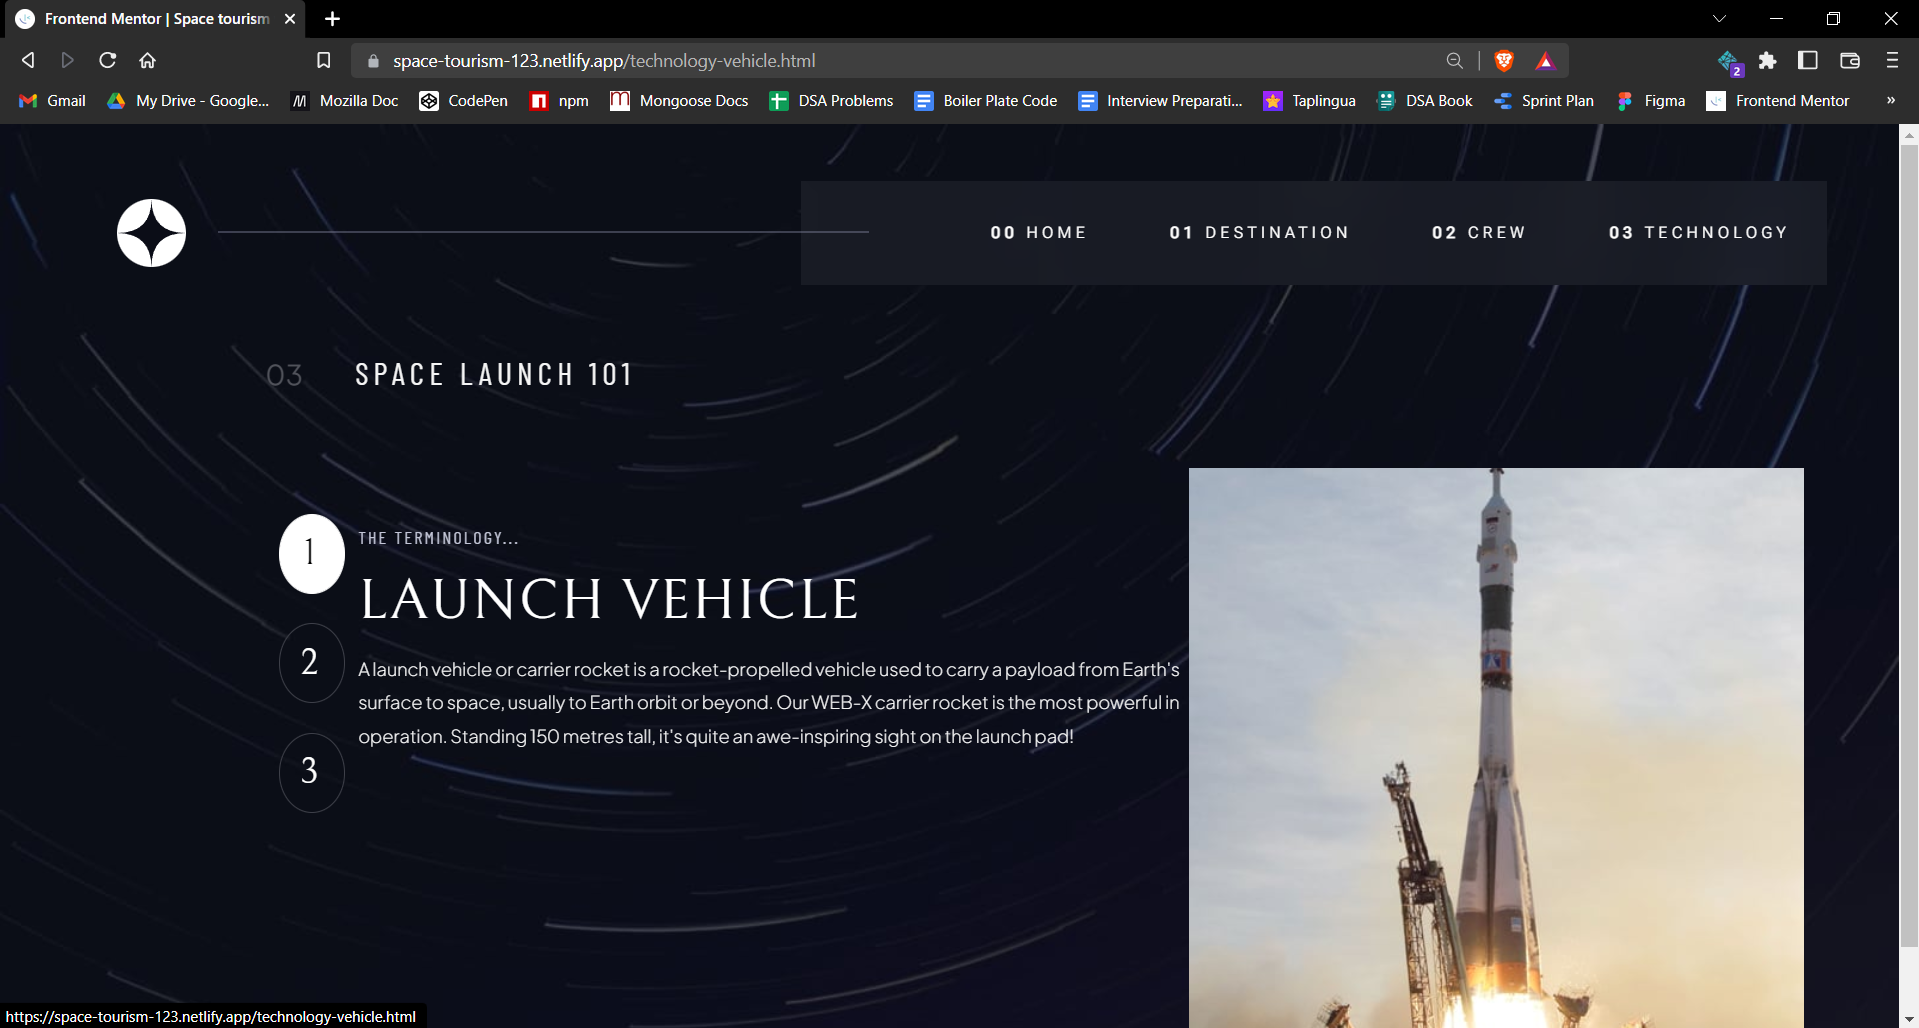Open DSA Book bookmark
The height and width of the screenshot is (1028, 1919).
point(1424,101)
